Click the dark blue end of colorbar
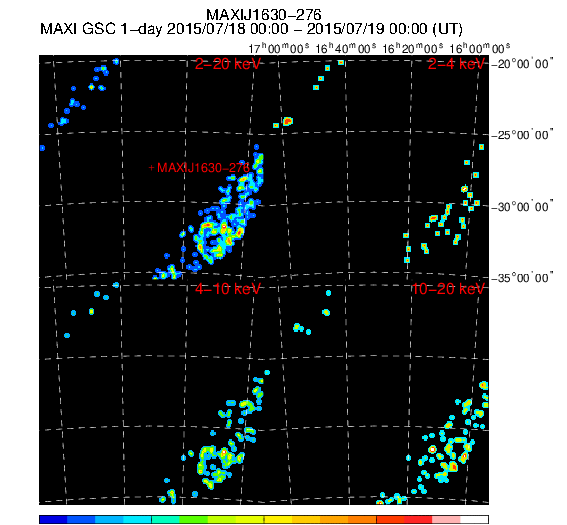The height and width of the screenshot is (525, 567). click(x=53, y=520)
